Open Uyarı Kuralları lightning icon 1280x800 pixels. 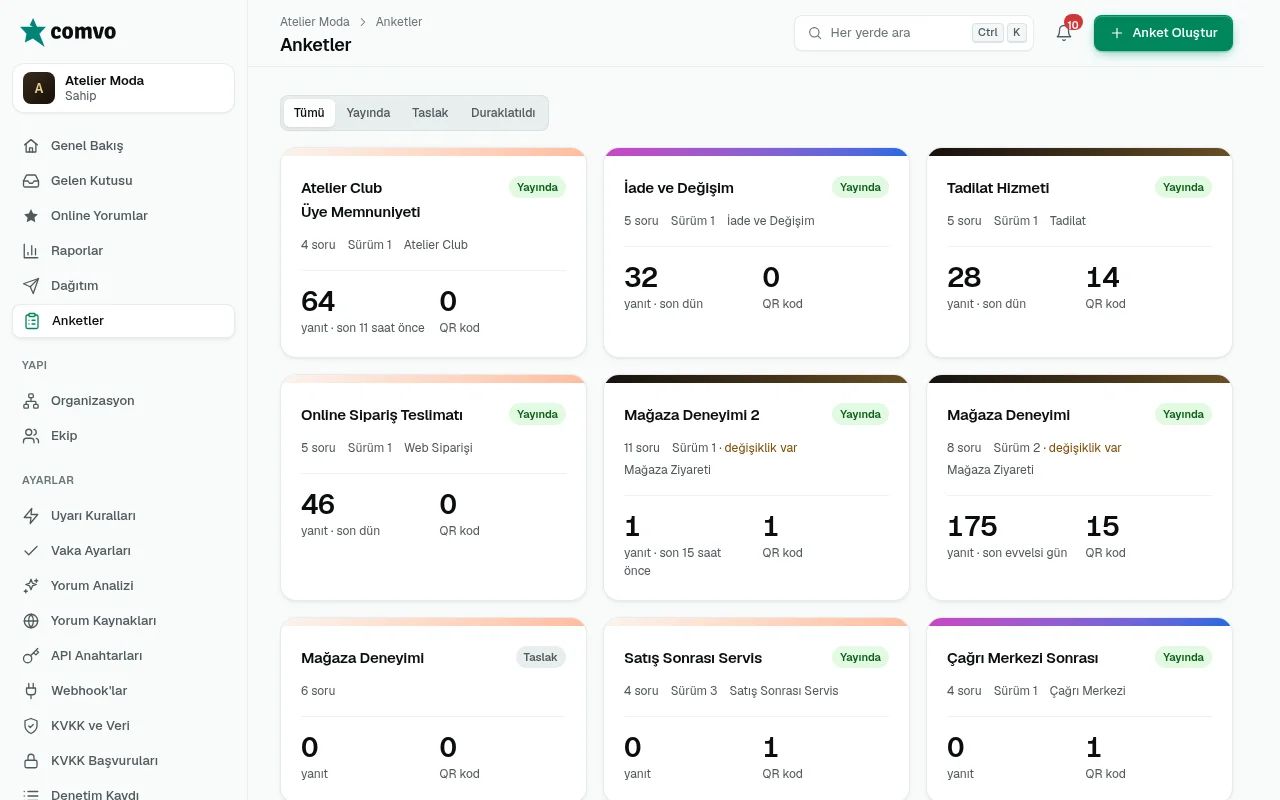(31, 516)
